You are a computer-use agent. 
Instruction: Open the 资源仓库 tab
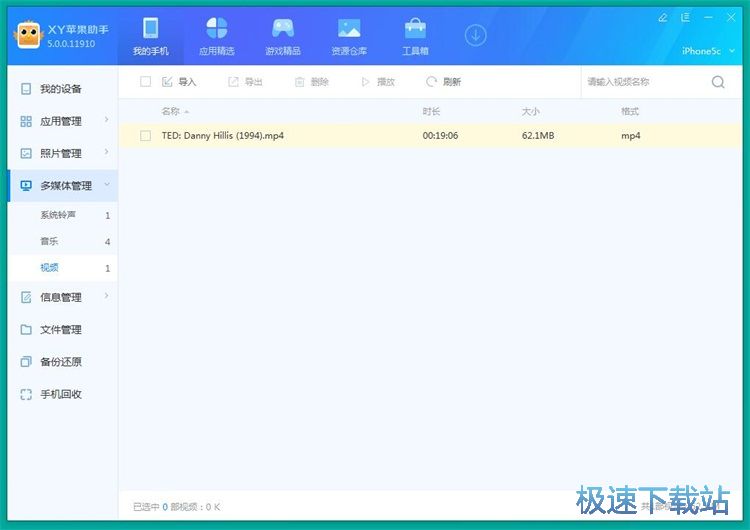pos(349,36)
